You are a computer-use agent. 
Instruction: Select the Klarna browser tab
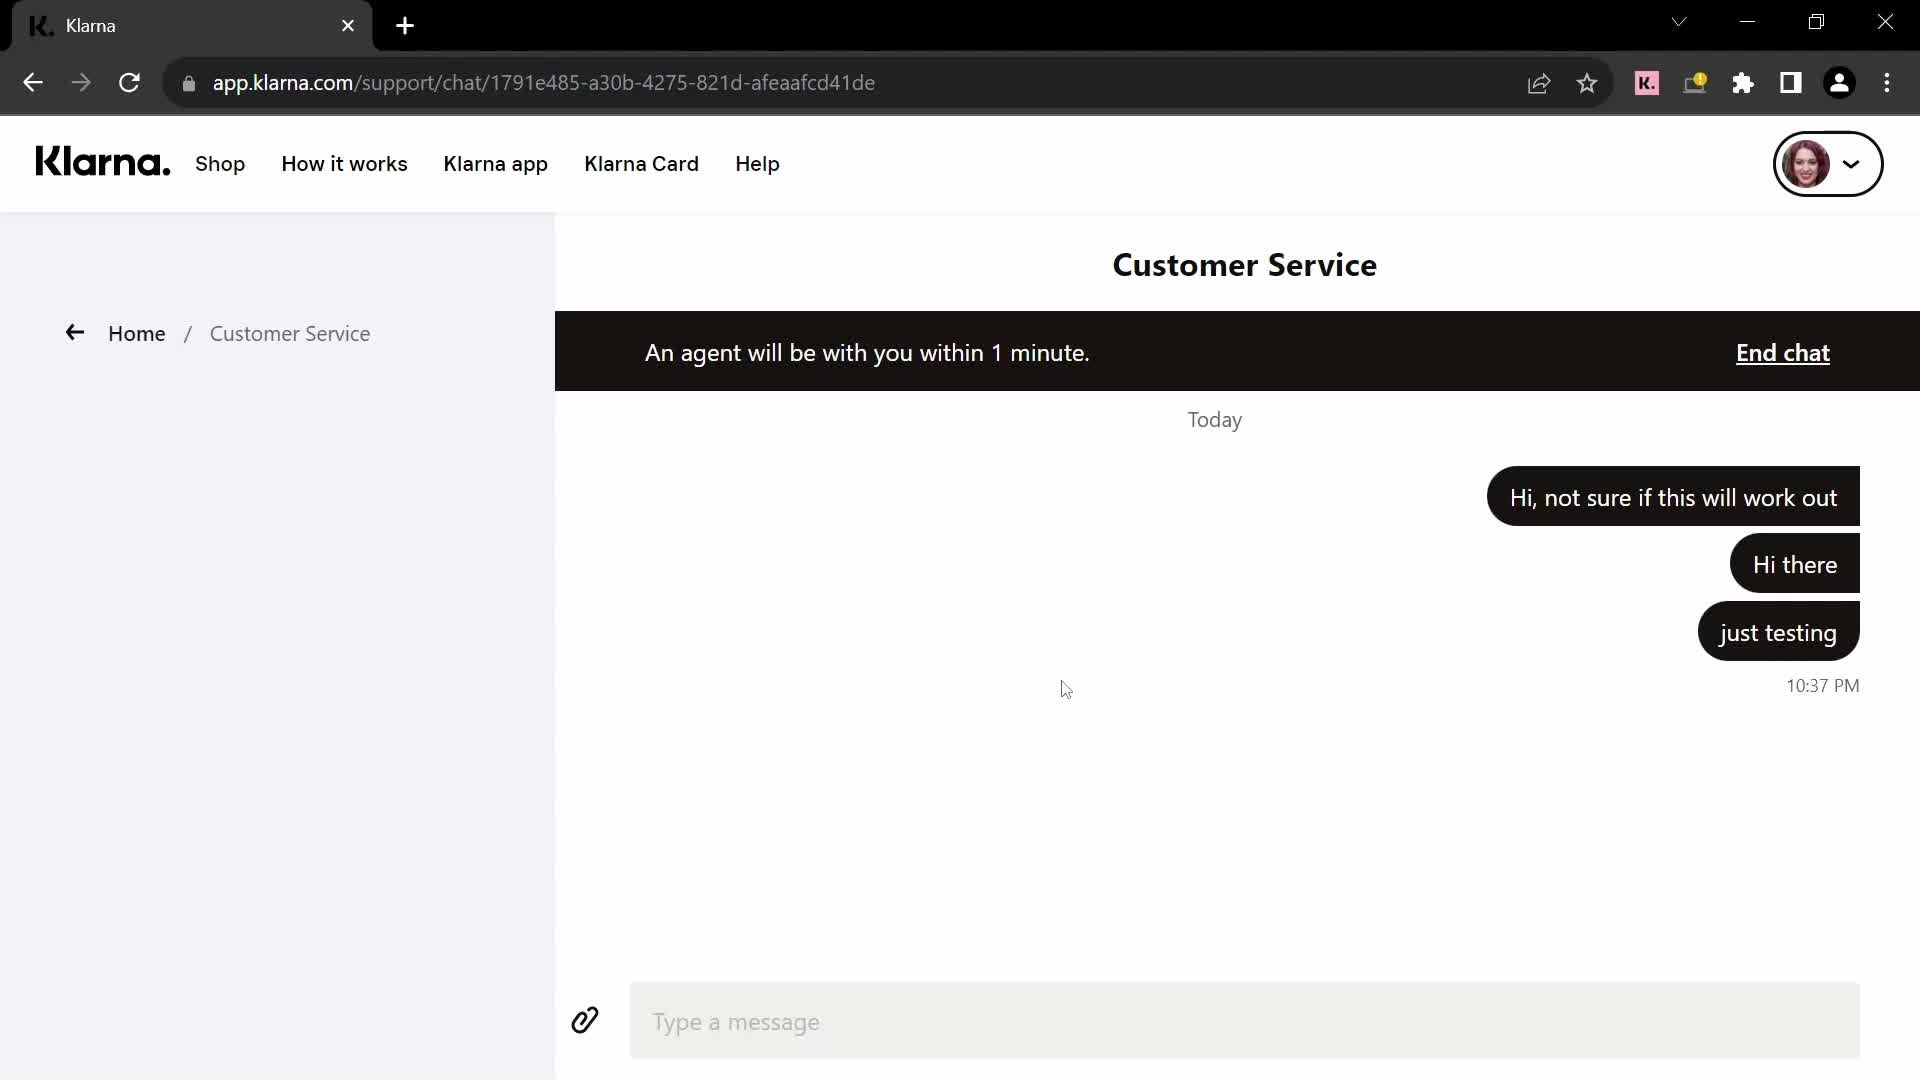pos(190,26)
